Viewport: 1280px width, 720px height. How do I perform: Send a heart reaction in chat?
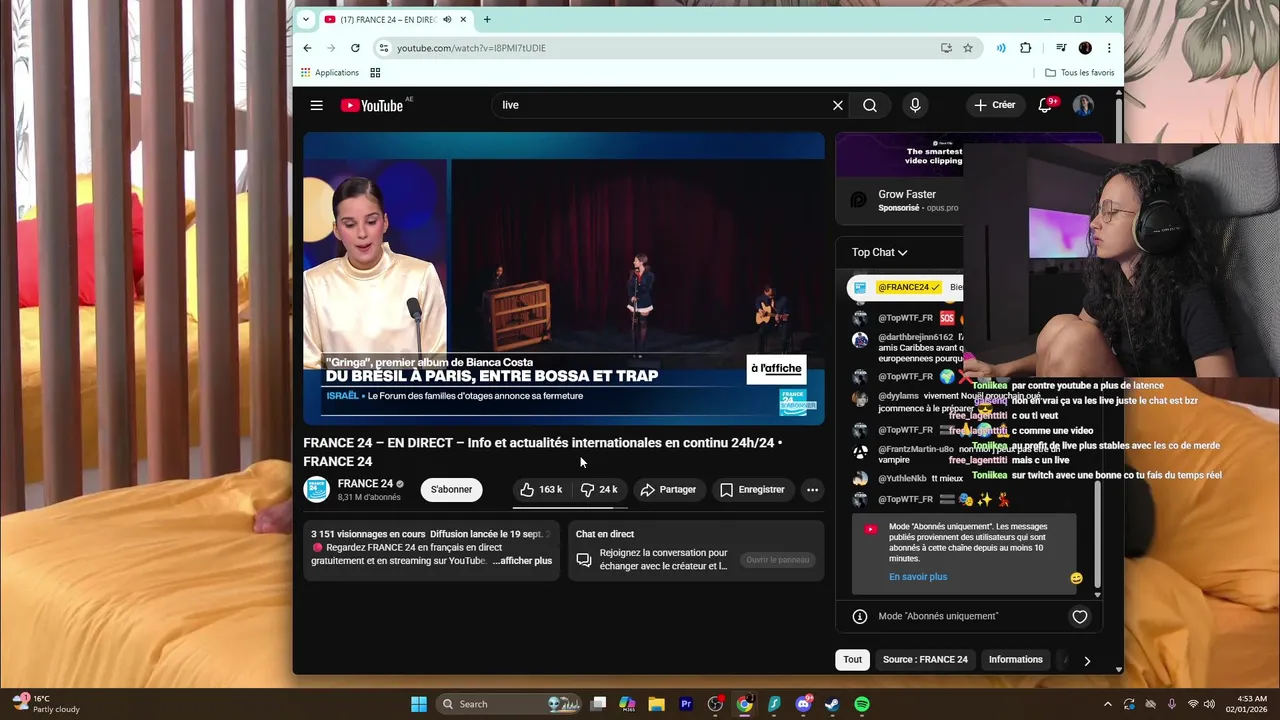(x=1079, y=617)
